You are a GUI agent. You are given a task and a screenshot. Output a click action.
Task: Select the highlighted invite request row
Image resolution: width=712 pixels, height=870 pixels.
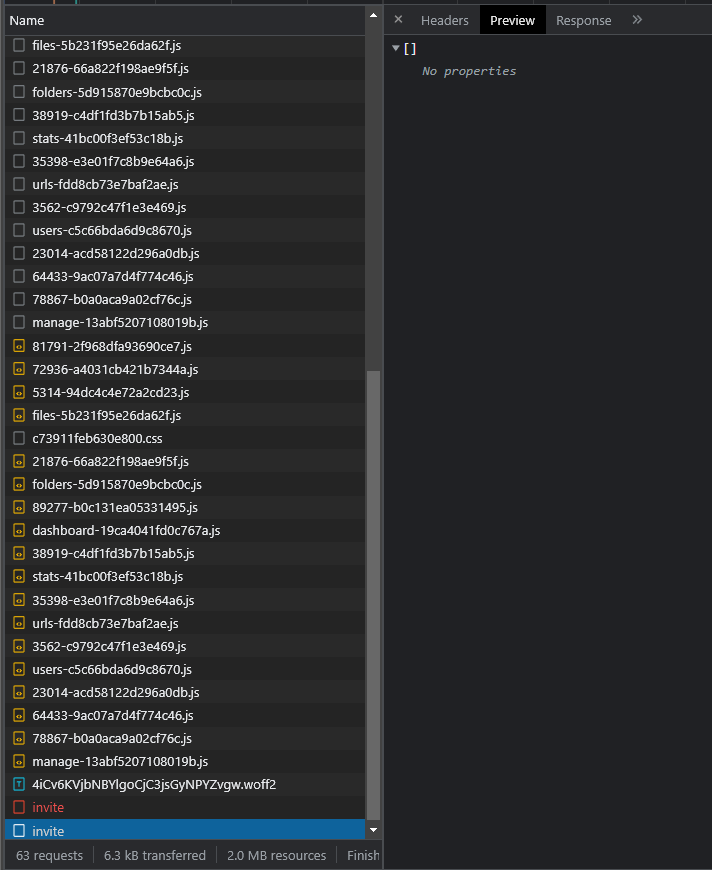(185, 831)
